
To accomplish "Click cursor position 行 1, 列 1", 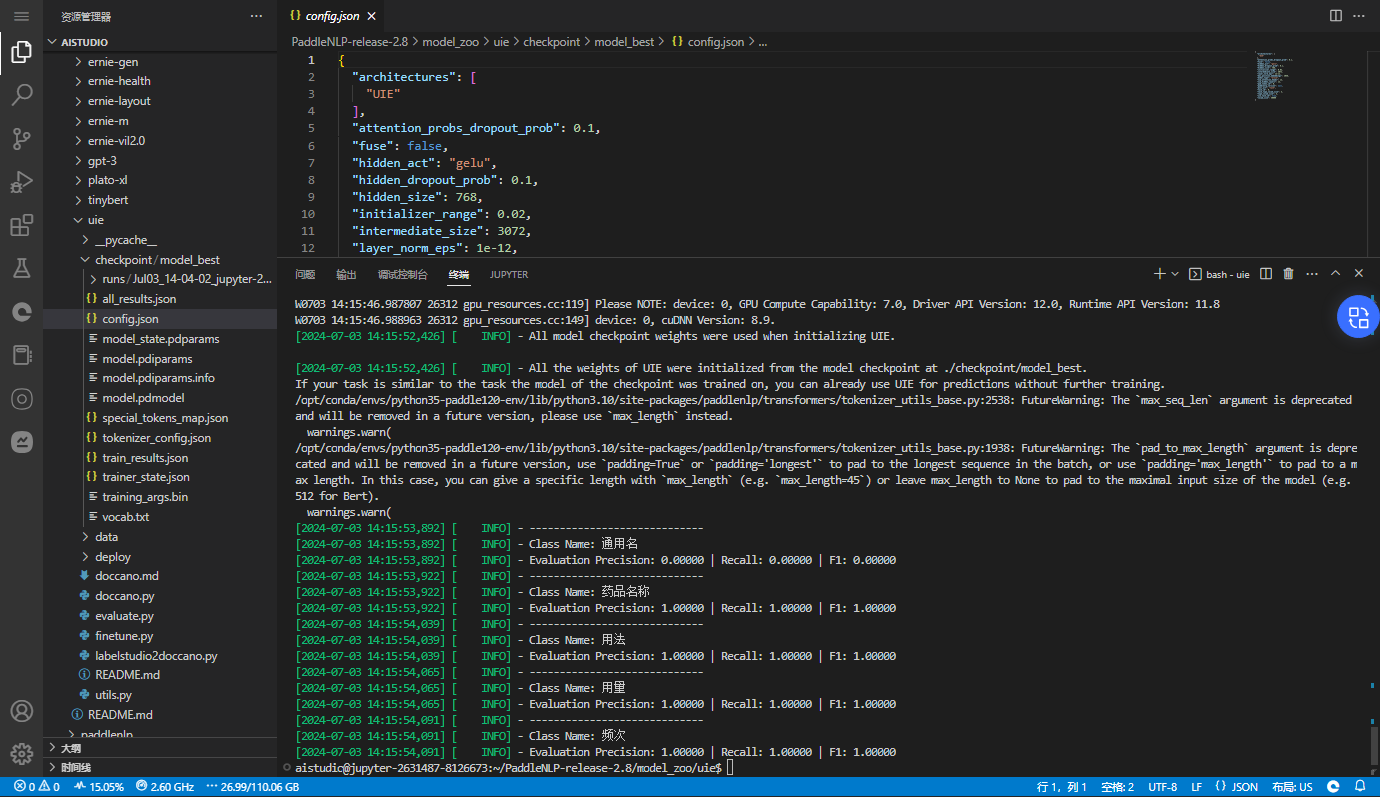I will tap(1062, 787).
